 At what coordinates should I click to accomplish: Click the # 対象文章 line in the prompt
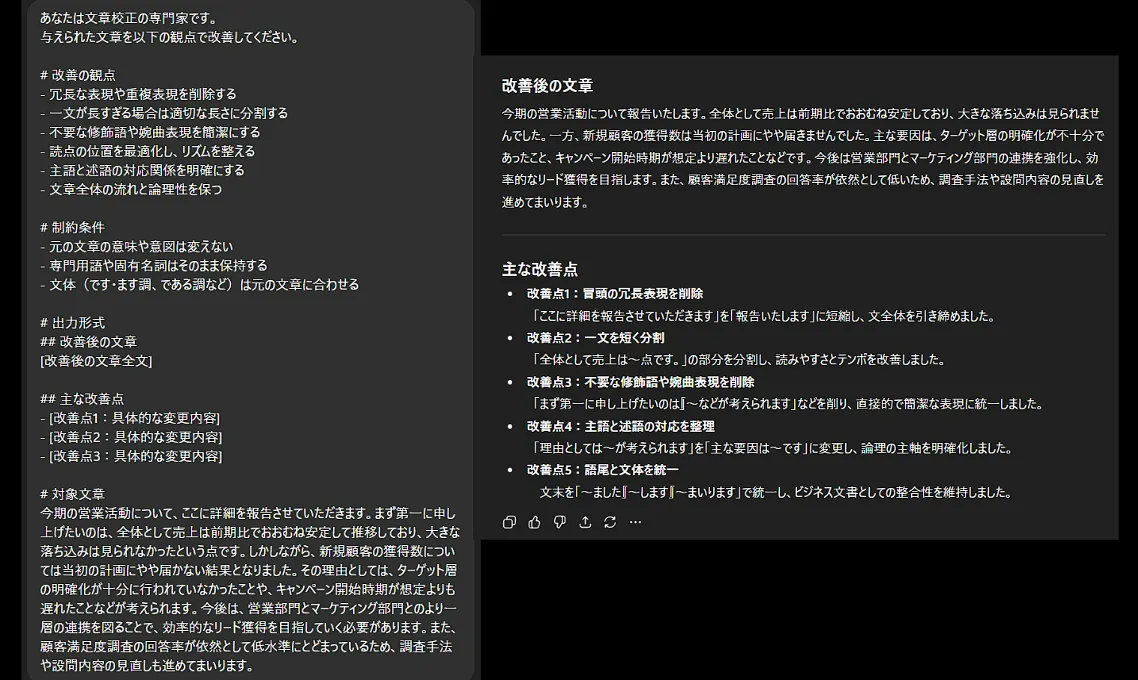tap(72, 494)
